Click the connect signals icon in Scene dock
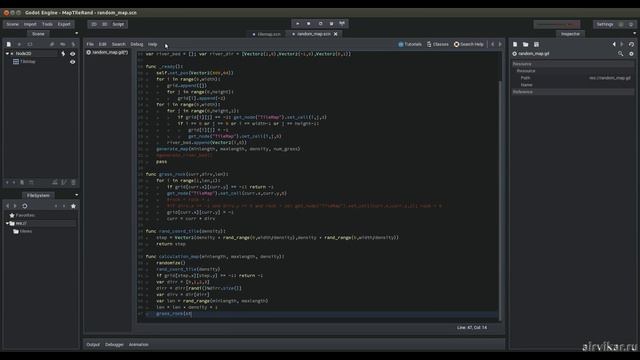Image resolution: width=640 pixels, height=360 pixels. click(52, 44)
